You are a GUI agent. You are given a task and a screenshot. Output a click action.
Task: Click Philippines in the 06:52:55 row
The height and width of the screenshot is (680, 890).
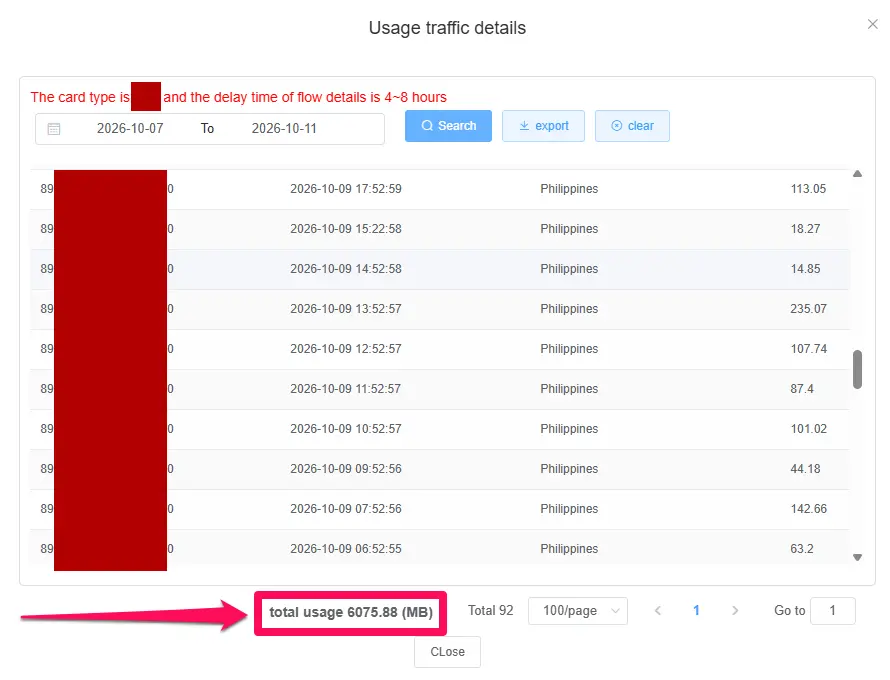pos(569,549)
